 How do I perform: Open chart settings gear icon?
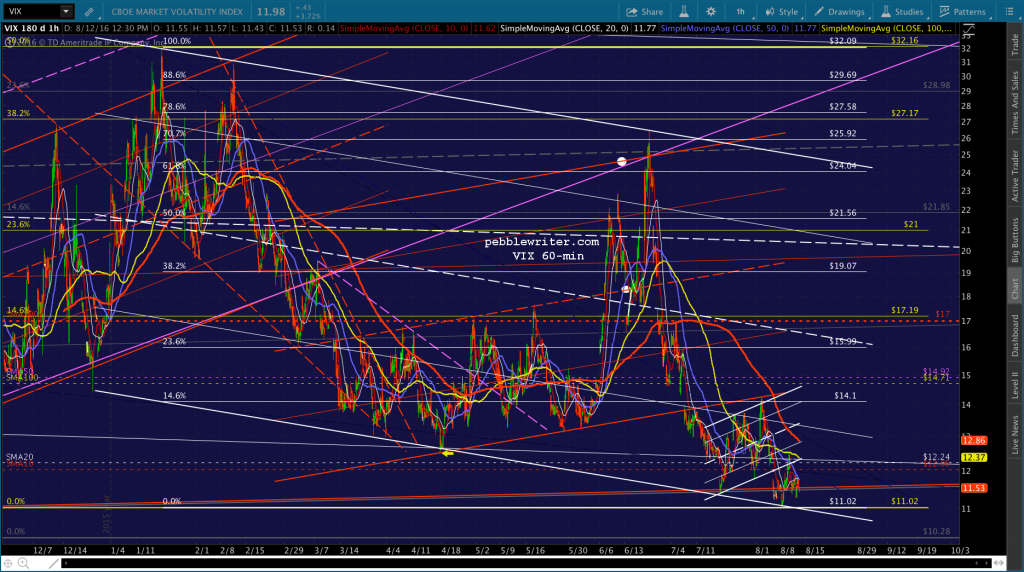[x=711, y=12]
